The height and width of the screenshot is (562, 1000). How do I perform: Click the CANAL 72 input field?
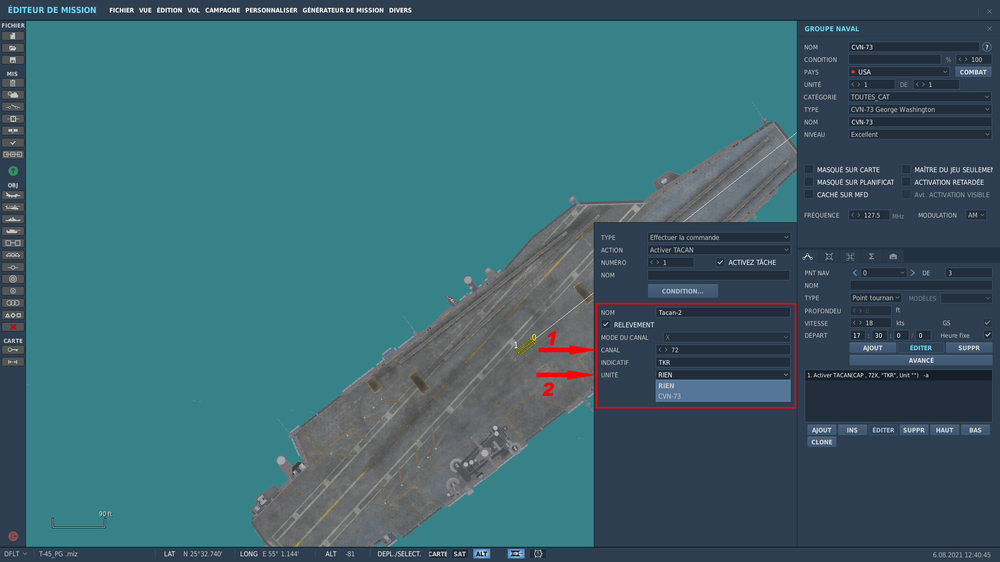click(x=723, y=350)
